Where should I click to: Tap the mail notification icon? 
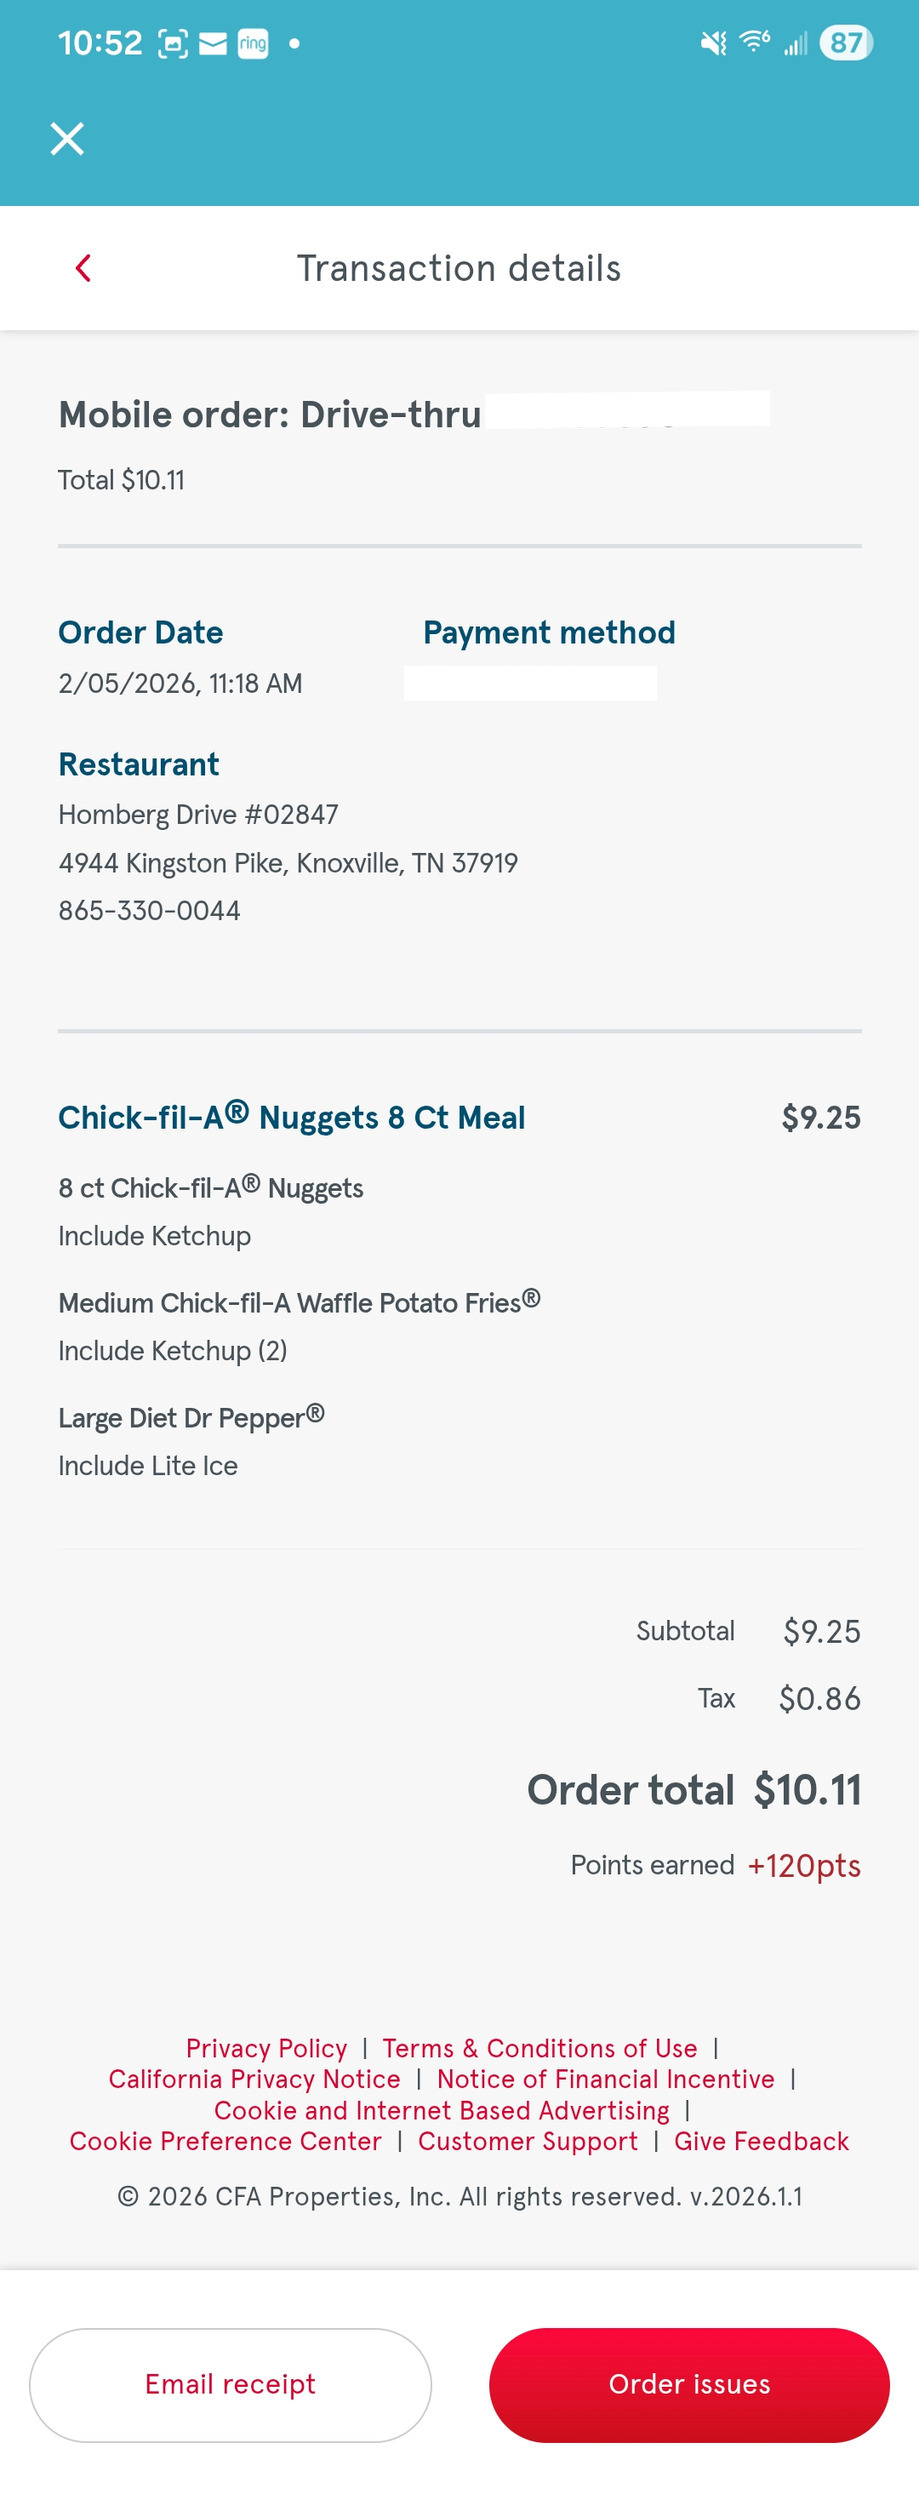click(x=213, y=43)
